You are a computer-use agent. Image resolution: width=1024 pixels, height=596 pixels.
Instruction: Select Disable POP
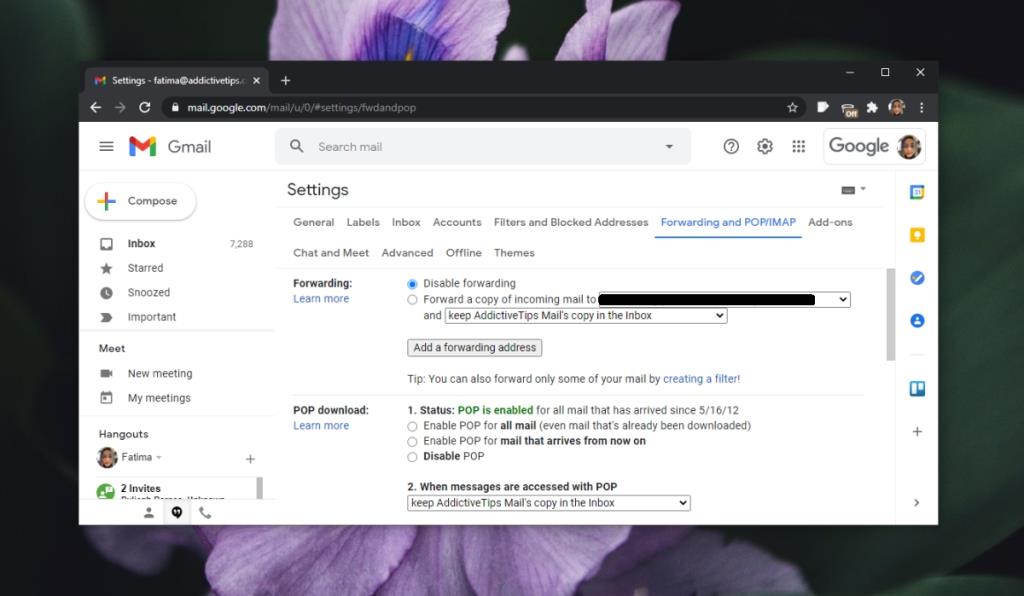point(411,456)
